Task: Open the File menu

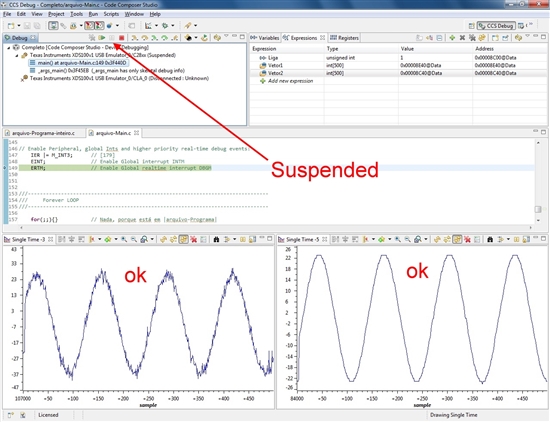Action: pos(7,14)
